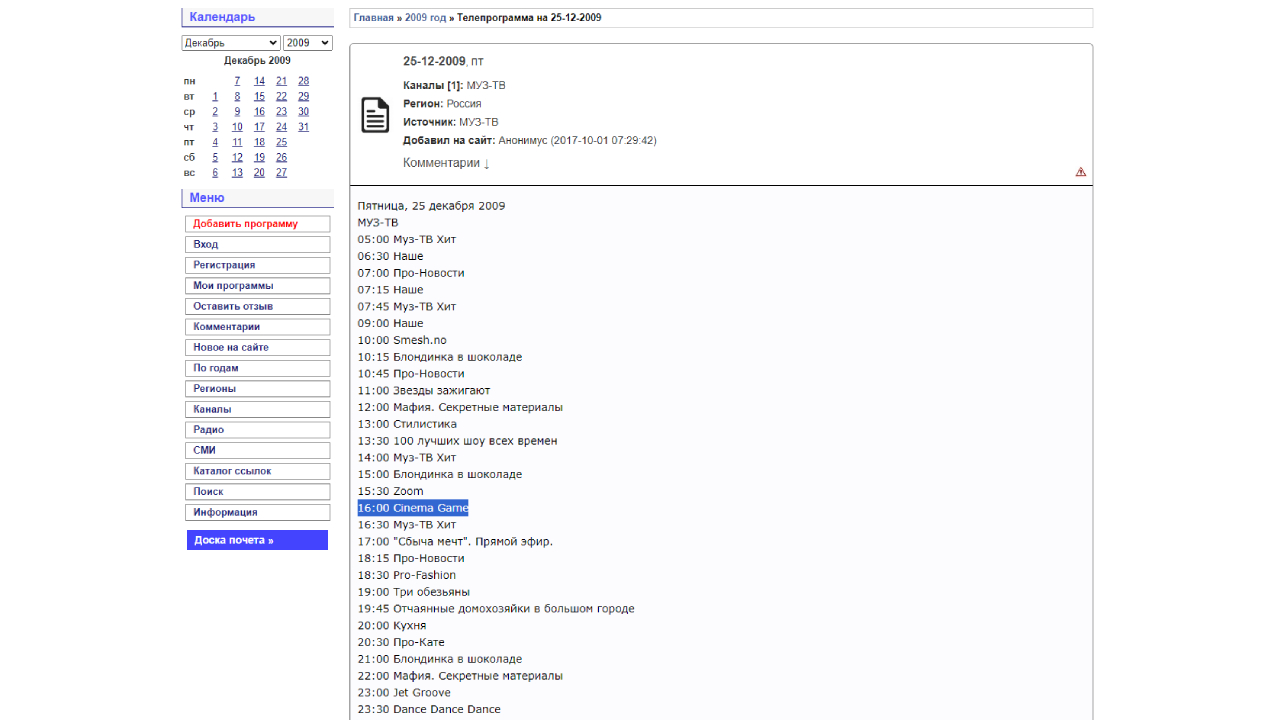Select calendar day 31
This screenshot has width=1280, height=720.
pyautogui.click(x=303, y=127)
